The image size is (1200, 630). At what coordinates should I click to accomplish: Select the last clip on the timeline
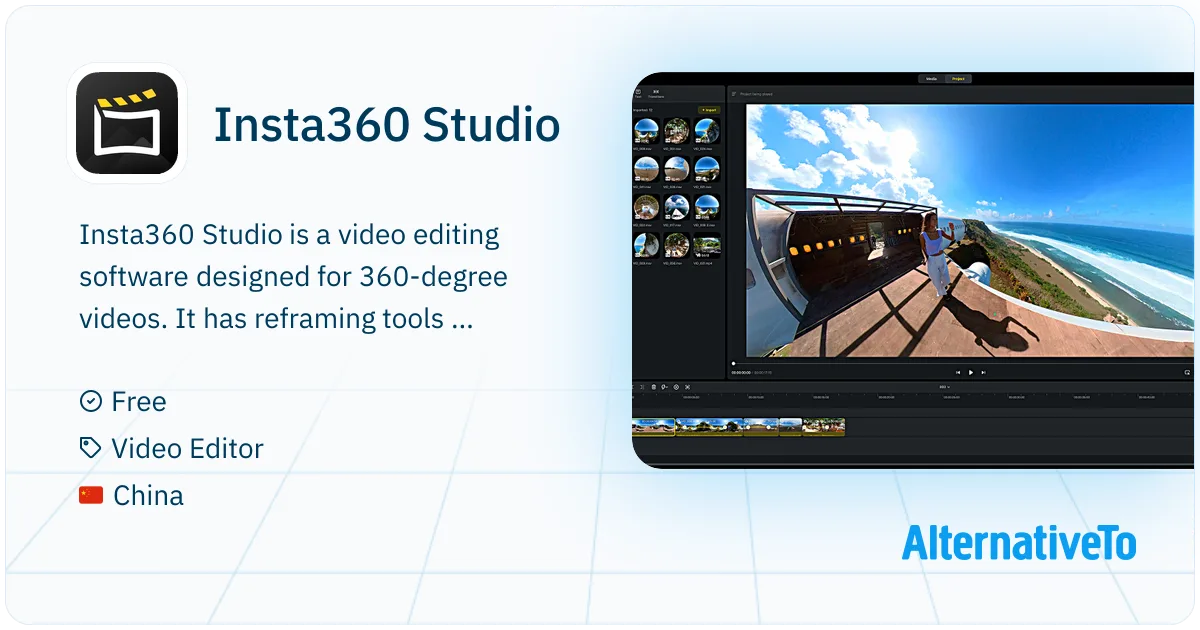click(x=824, y=427)
